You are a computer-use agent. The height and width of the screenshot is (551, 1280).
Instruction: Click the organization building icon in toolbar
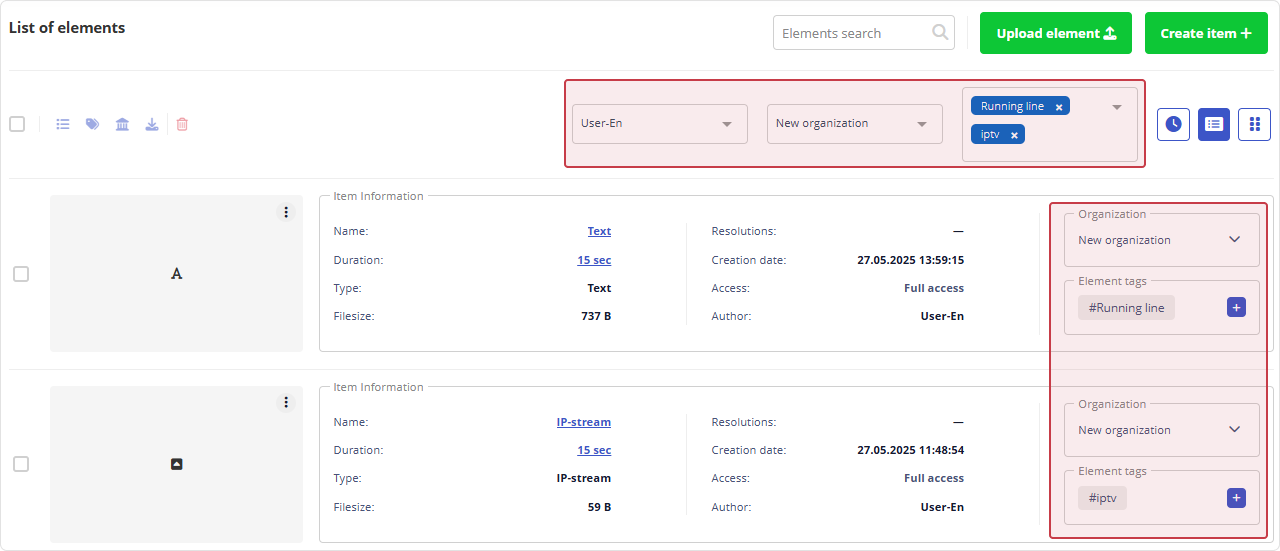[122, 125]
